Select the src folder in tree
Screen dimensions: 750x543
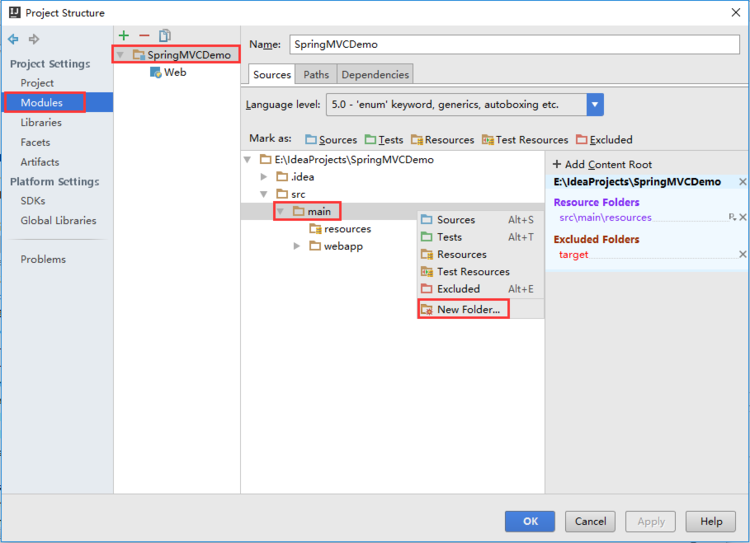(x=298, y=194)
